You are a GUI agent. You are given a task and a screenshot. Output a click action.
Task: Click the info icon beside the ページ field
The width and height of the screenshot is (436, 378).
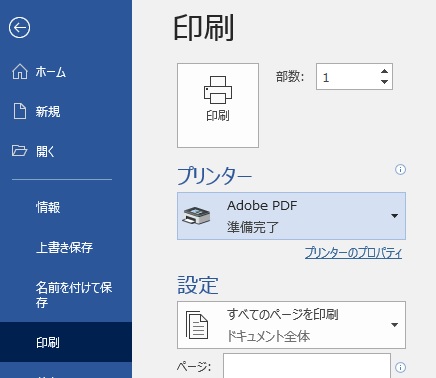(400, 367)
